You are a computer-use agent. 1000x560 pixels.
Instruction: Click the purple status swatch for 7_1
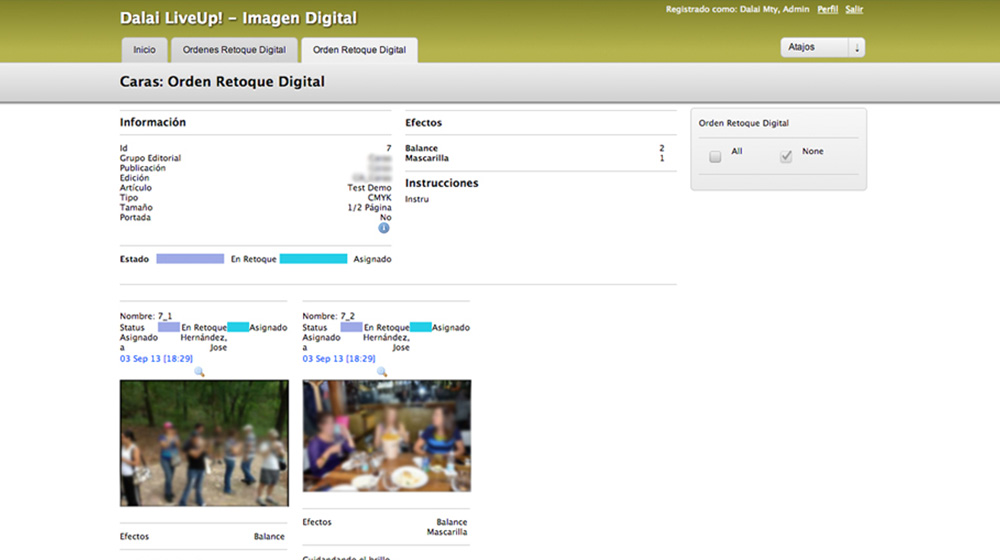(x=169, y=327)
